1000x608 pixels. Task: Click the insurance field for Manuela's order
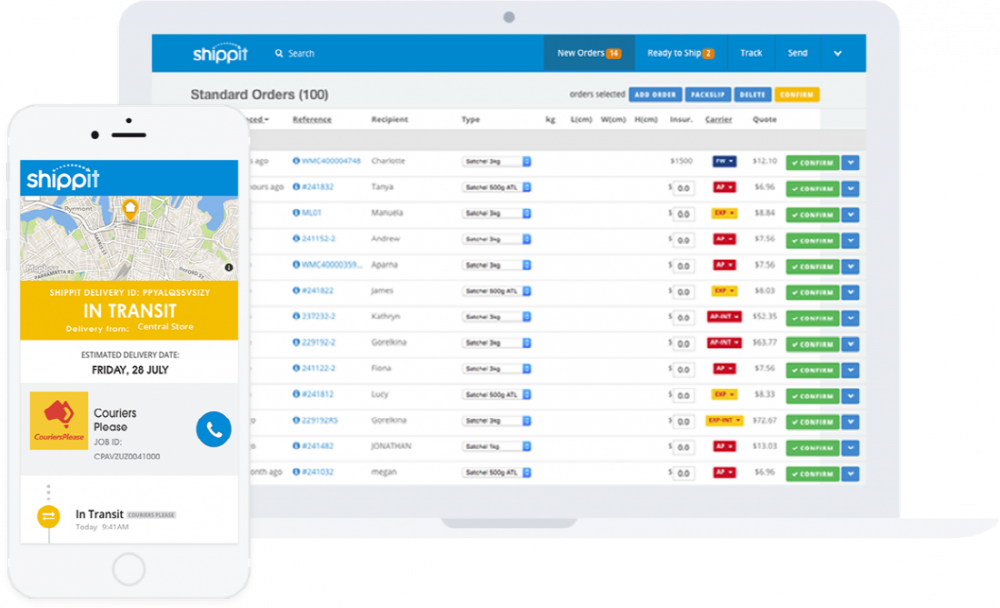[683, 214]
